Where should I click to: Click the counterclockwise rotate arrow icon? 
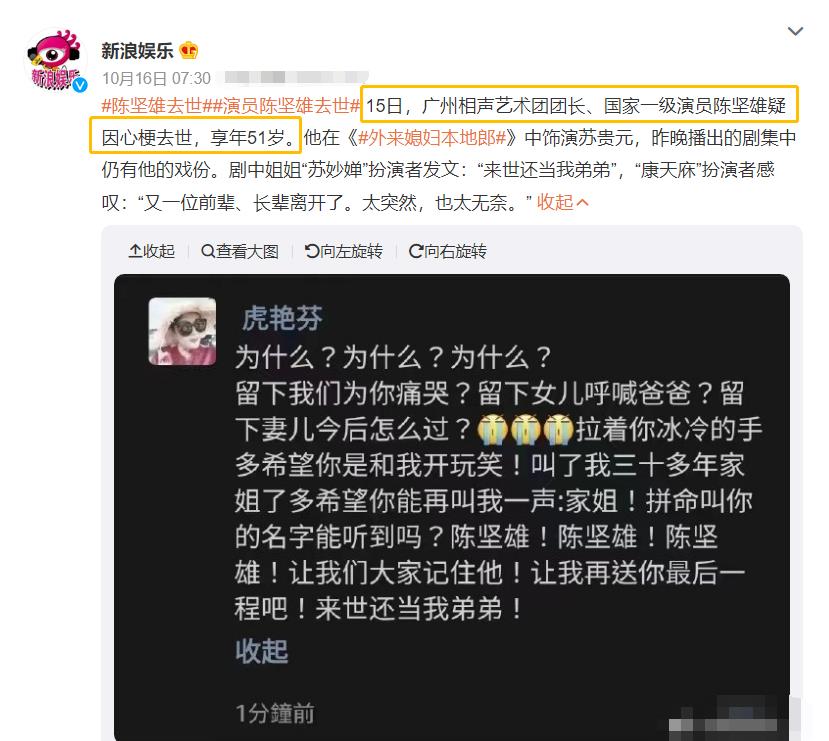point(312,251)
